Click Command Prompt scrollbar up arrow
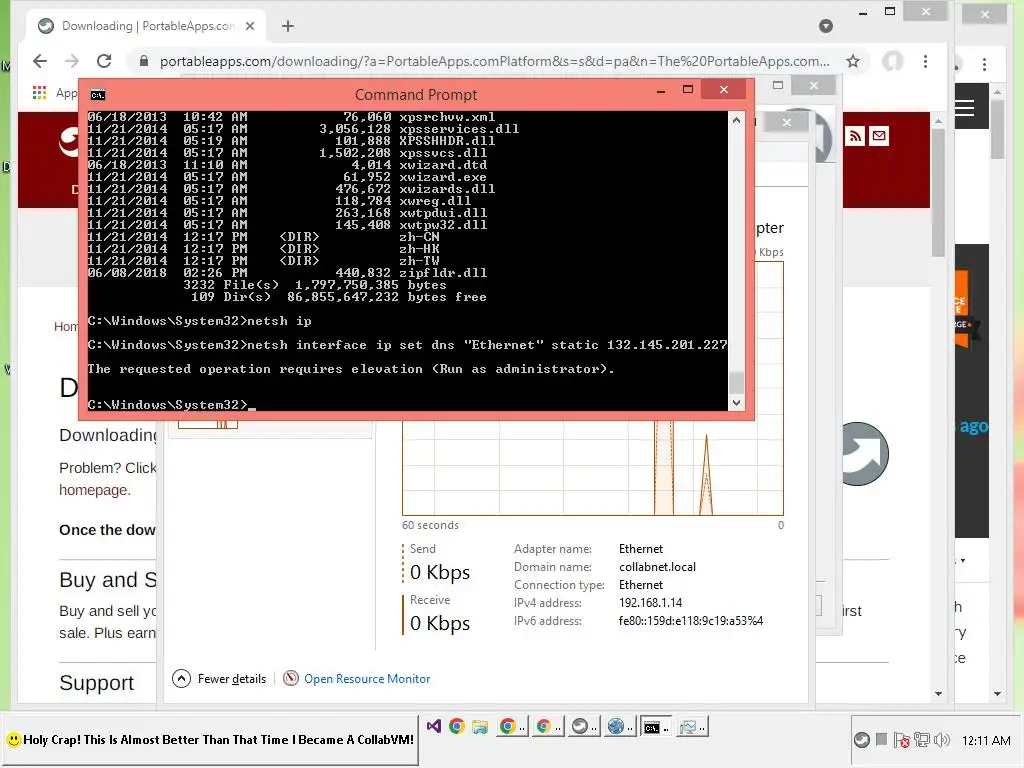 737,120
